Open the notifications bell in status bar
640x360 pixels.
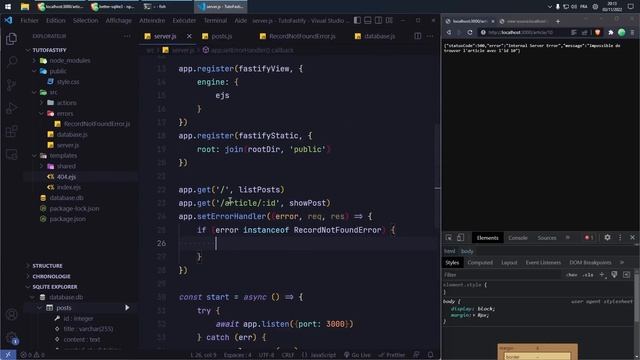(x=430, y=355)
